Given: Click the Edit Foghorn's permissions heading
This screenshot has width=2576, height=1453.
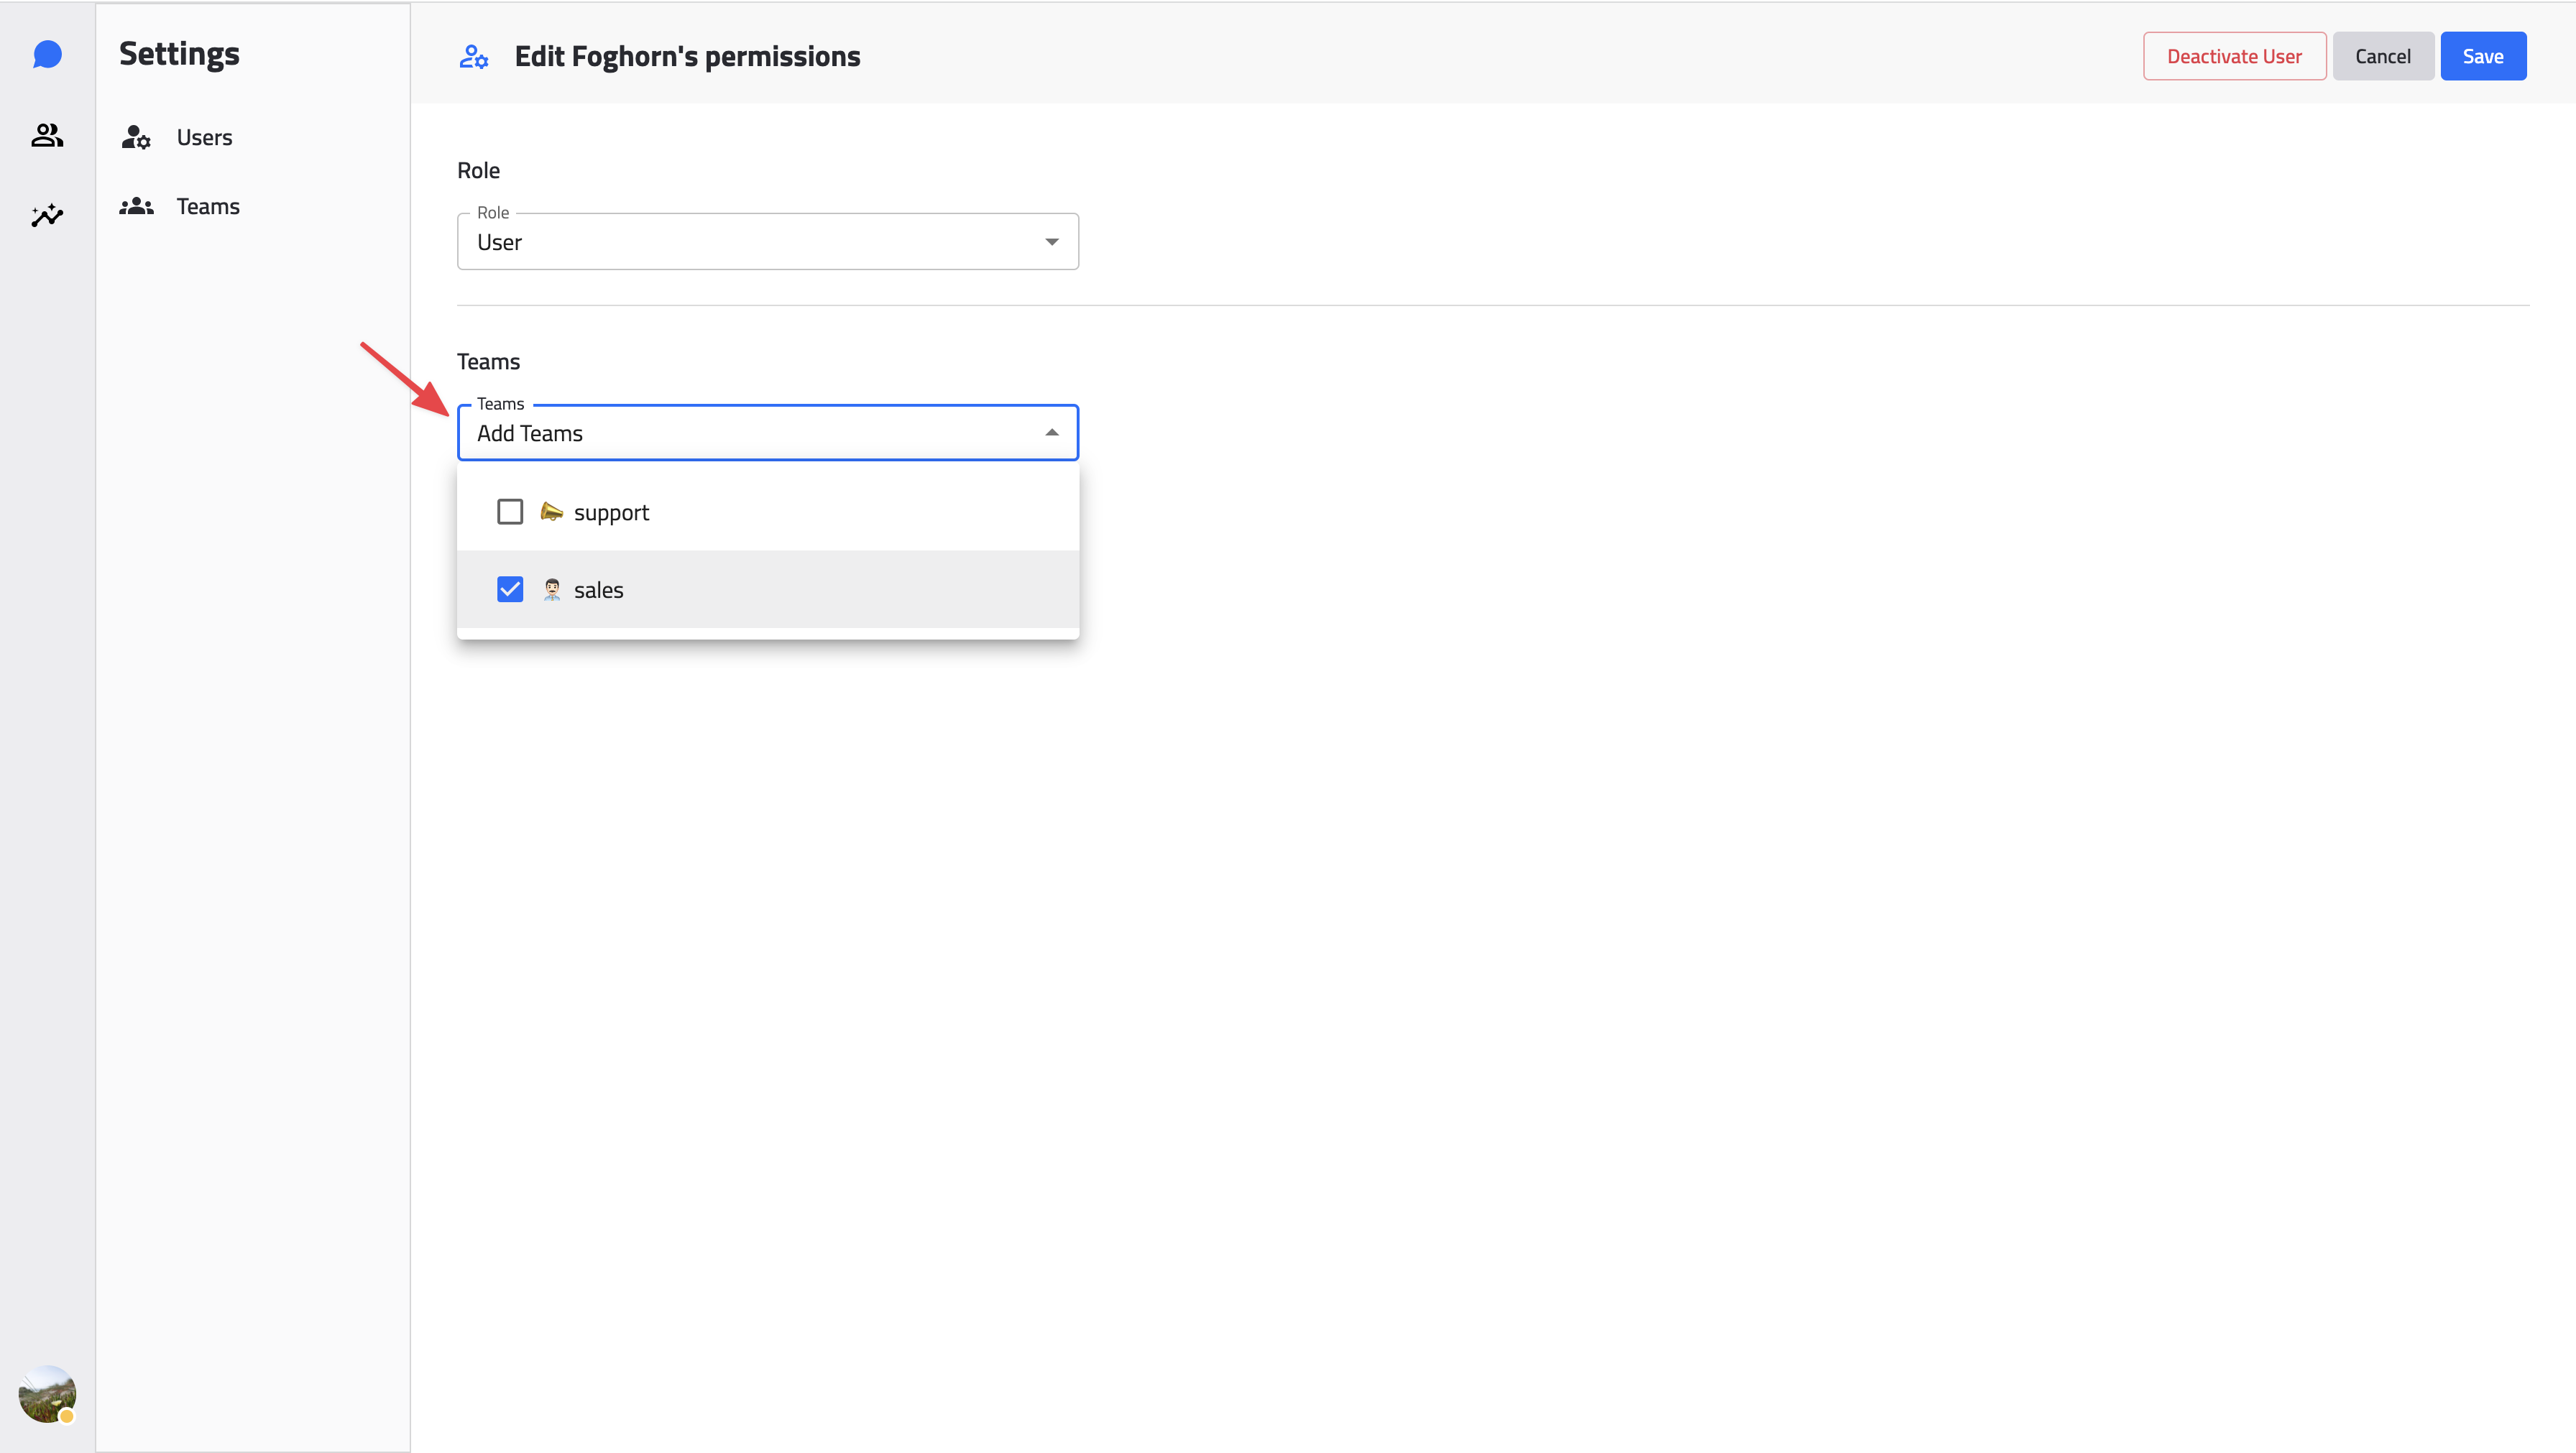Looking at the screenshot, I should click(687, 57).
